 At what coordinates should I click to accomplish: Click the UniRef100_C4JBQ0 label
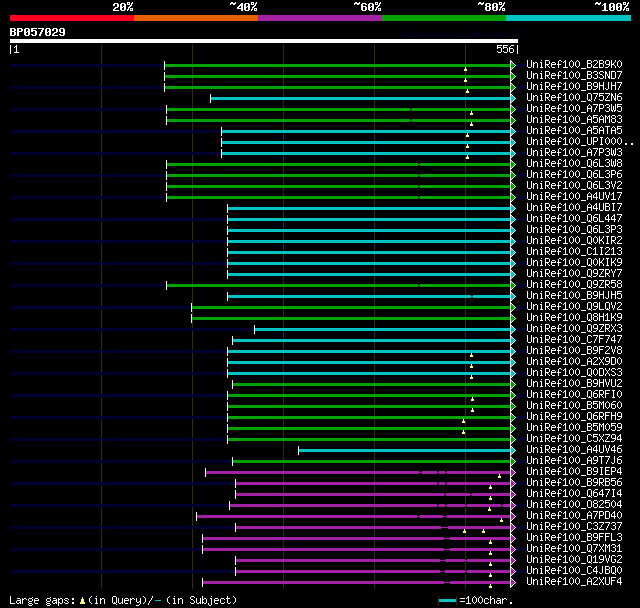coord(574,571)
